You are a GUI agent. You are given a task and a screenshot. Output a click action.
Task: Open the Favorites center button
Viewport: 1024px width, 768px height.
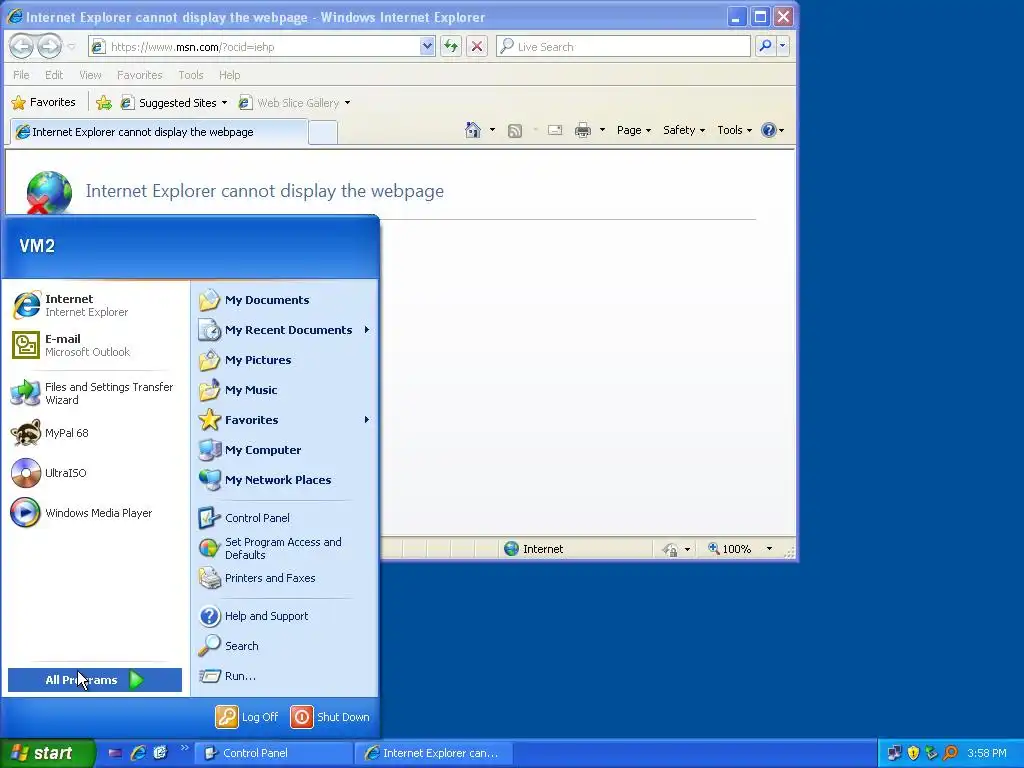click(44, 103)
